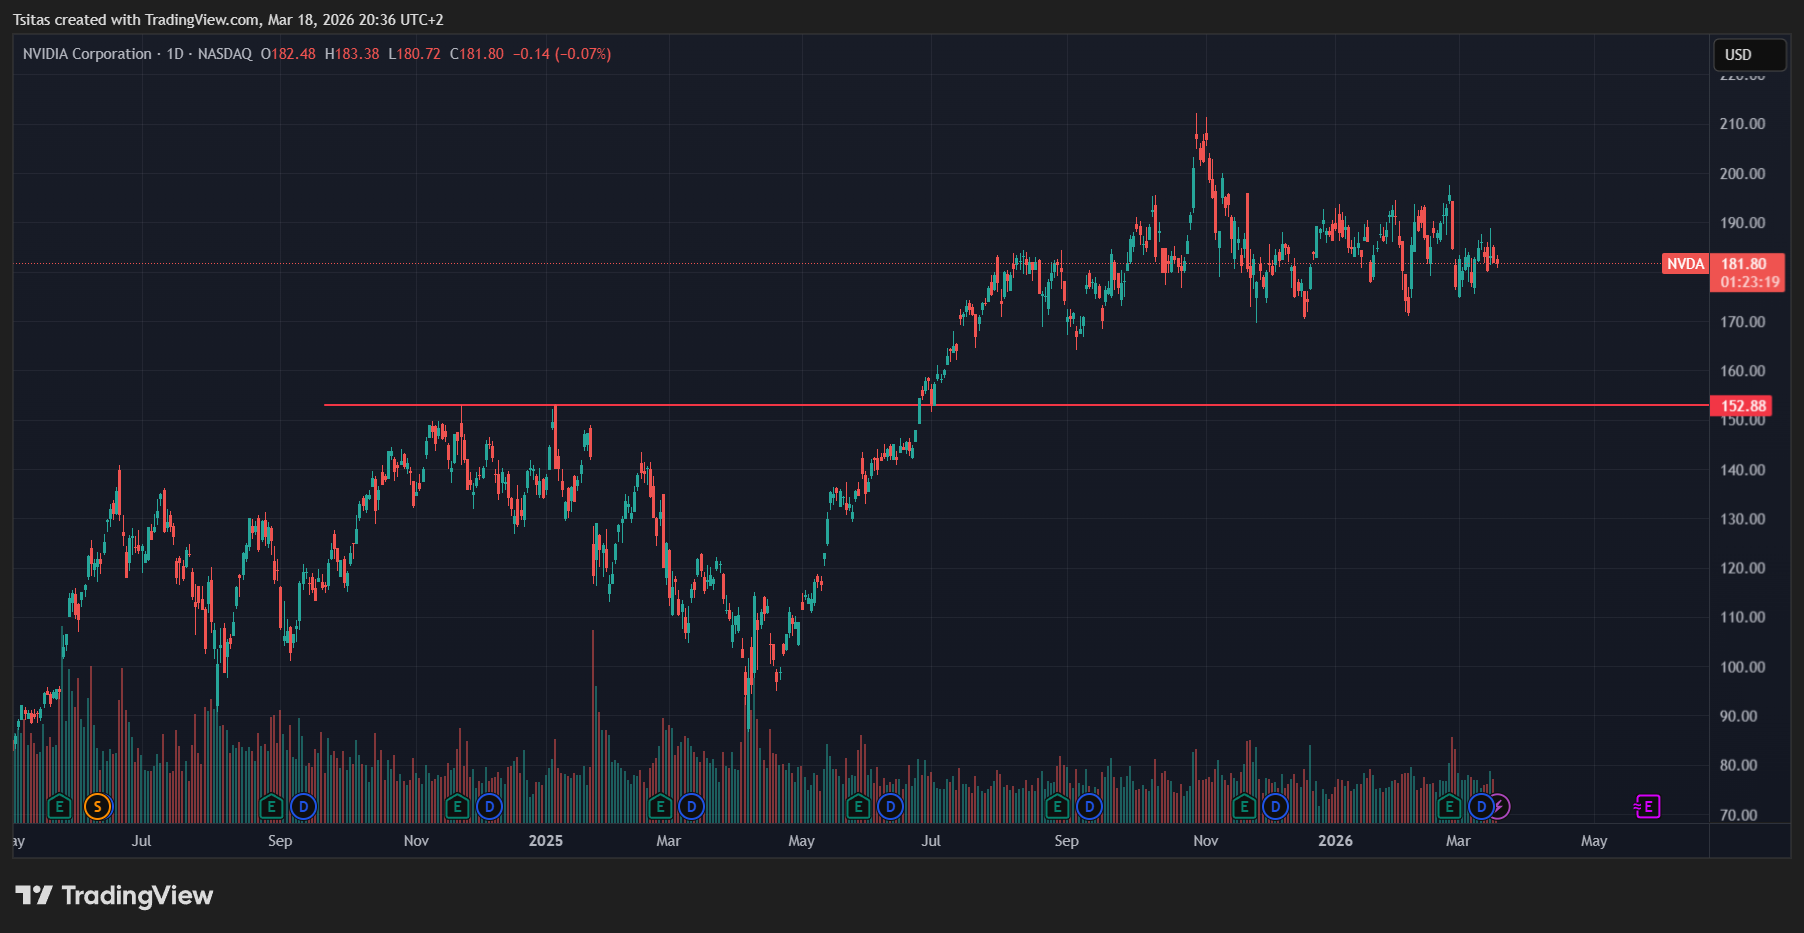Viewport: 1804px width, 933px height.
Task: Click the 90.00 price axis label
Action: pyautogui.click(x=1738, y=716)
